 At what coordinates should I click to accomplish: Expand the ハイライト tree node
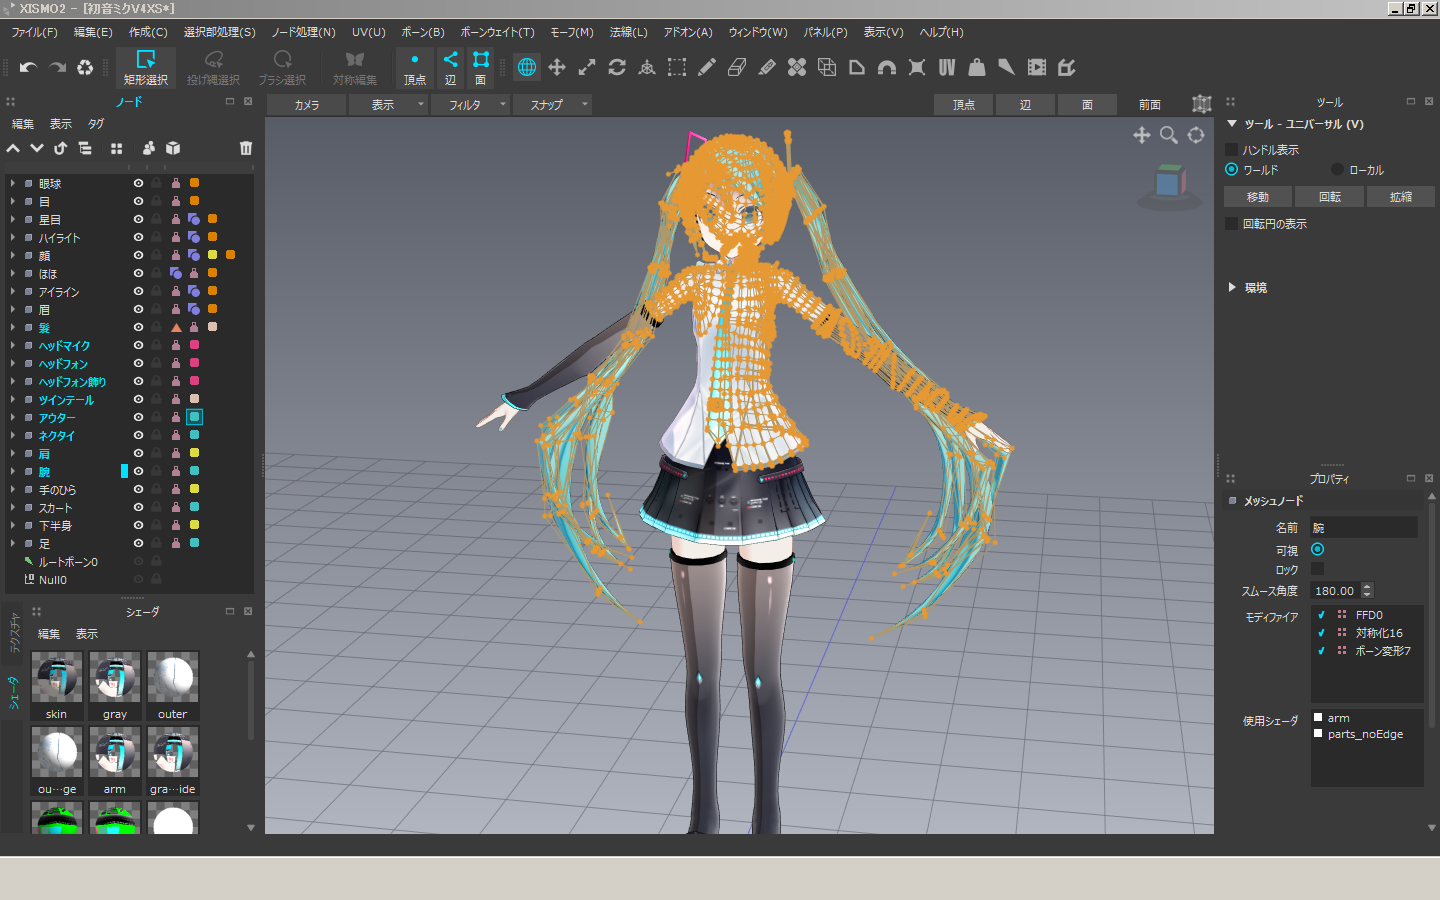pyautogui.click(x=12, y=237)
